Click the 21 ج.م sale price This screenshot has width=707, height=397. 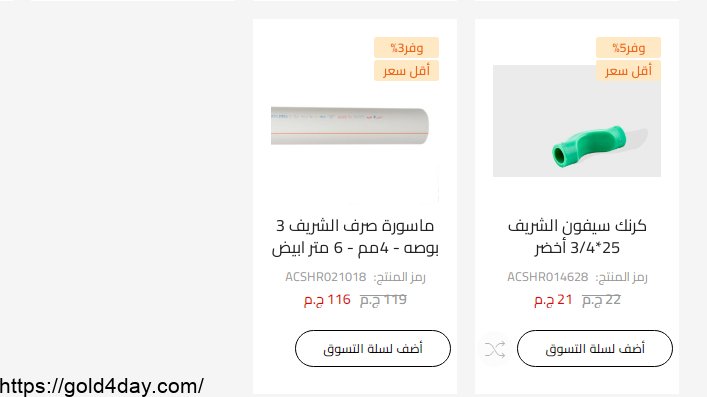pos(553,300)
